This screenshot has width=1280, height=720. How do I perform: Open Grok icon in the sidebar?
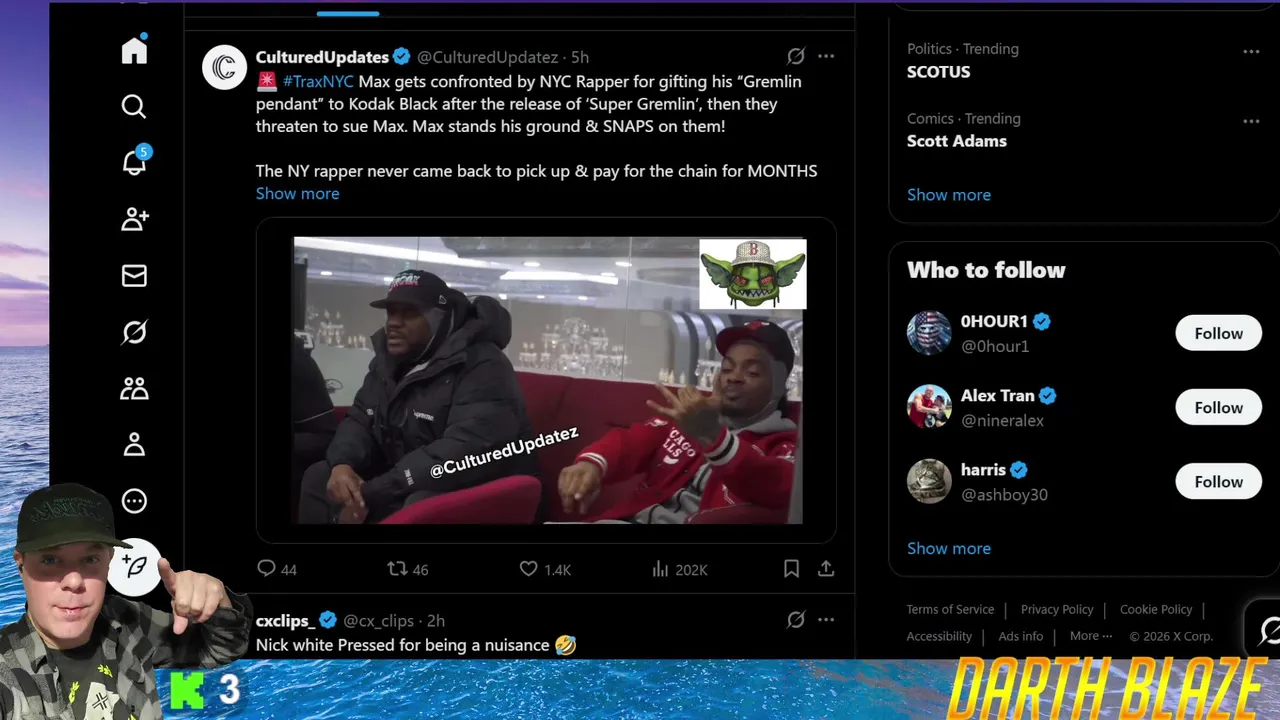tap(134, 332)
